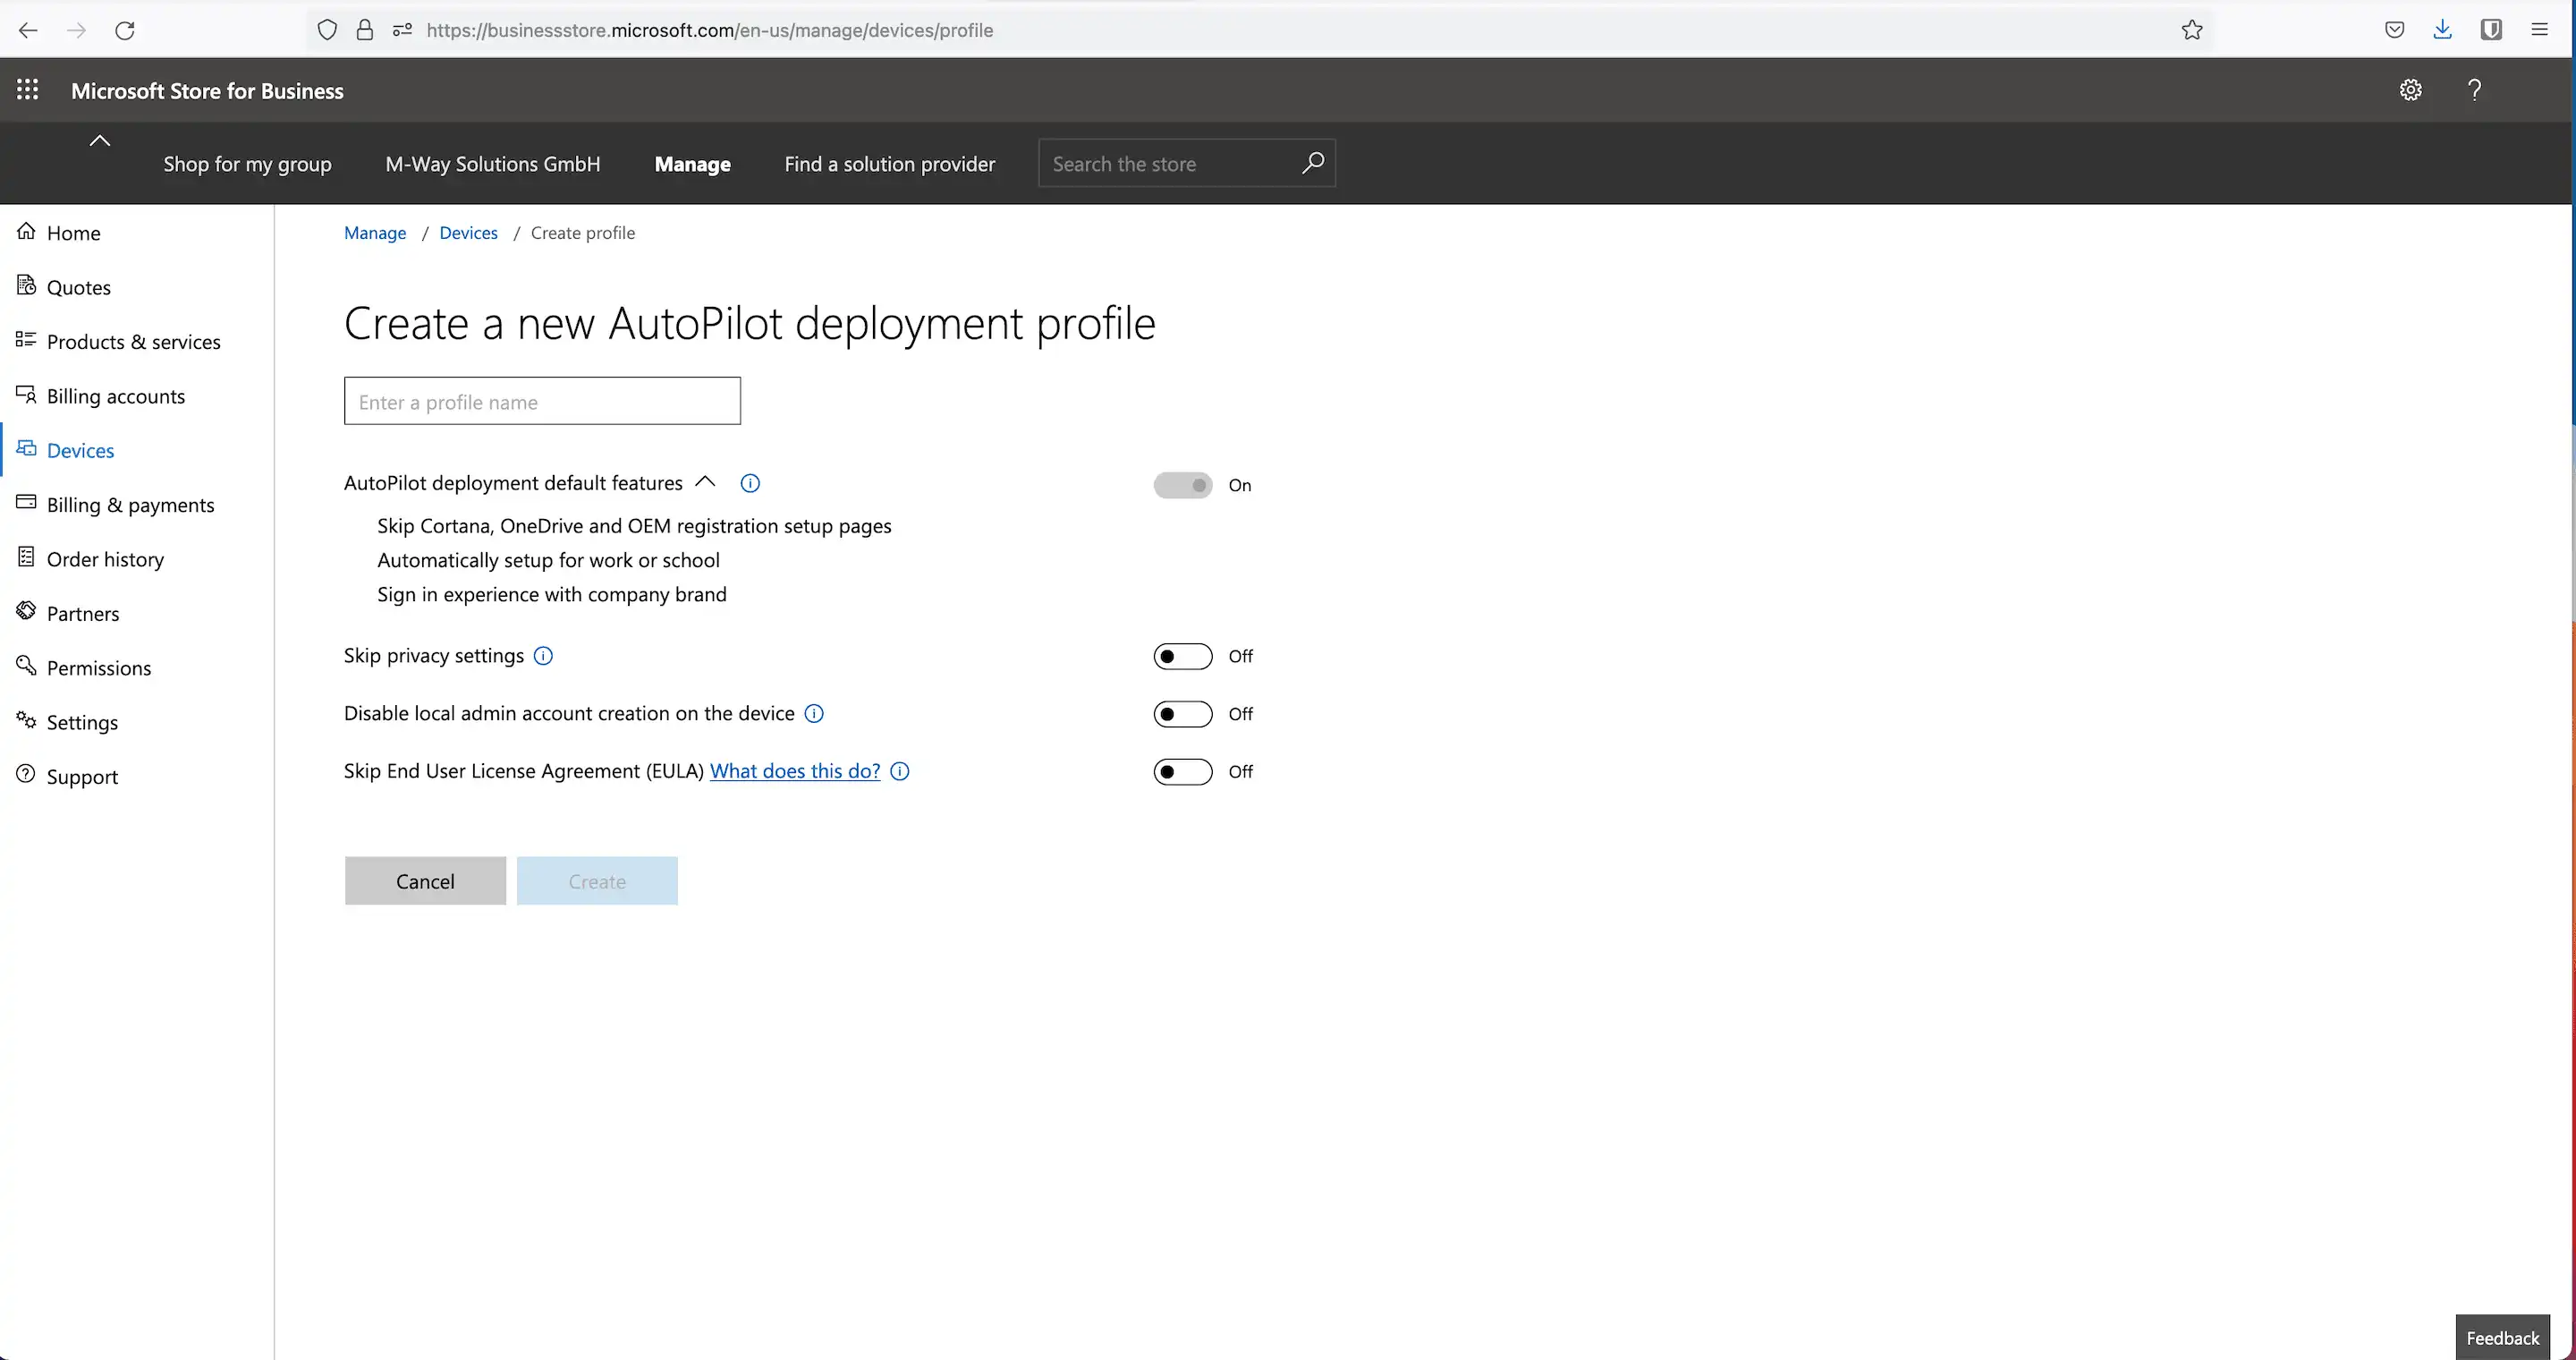2576x1360 pixels.
Task: Show info for Disable local admin account
Action: (814, 714)
